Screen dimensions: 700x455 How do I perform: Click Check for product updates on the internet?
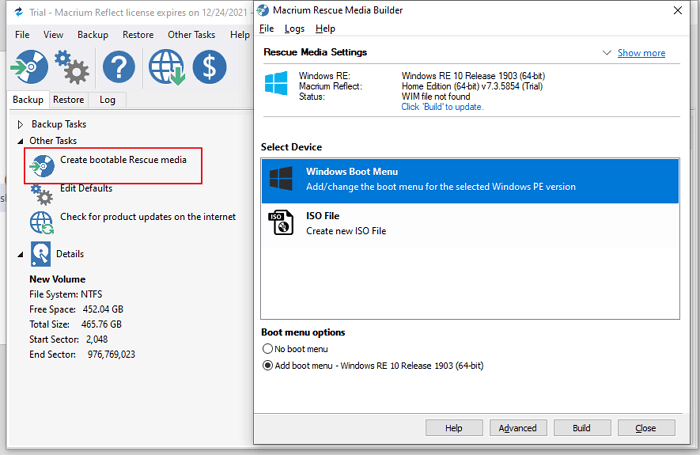point(148,217)
